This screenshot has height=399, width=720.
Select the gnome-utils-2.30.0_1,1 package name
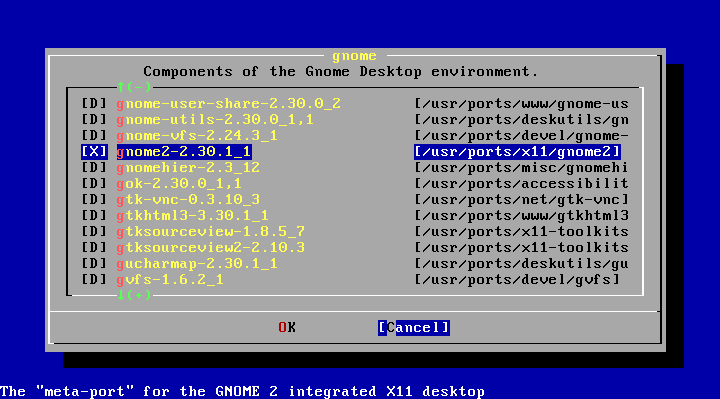click(215, 120)
